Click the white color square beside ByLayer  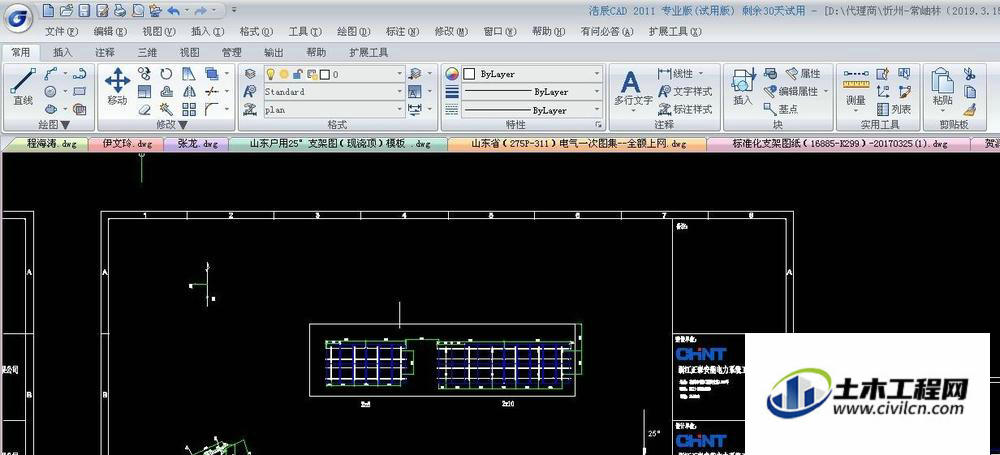(470, 74)
